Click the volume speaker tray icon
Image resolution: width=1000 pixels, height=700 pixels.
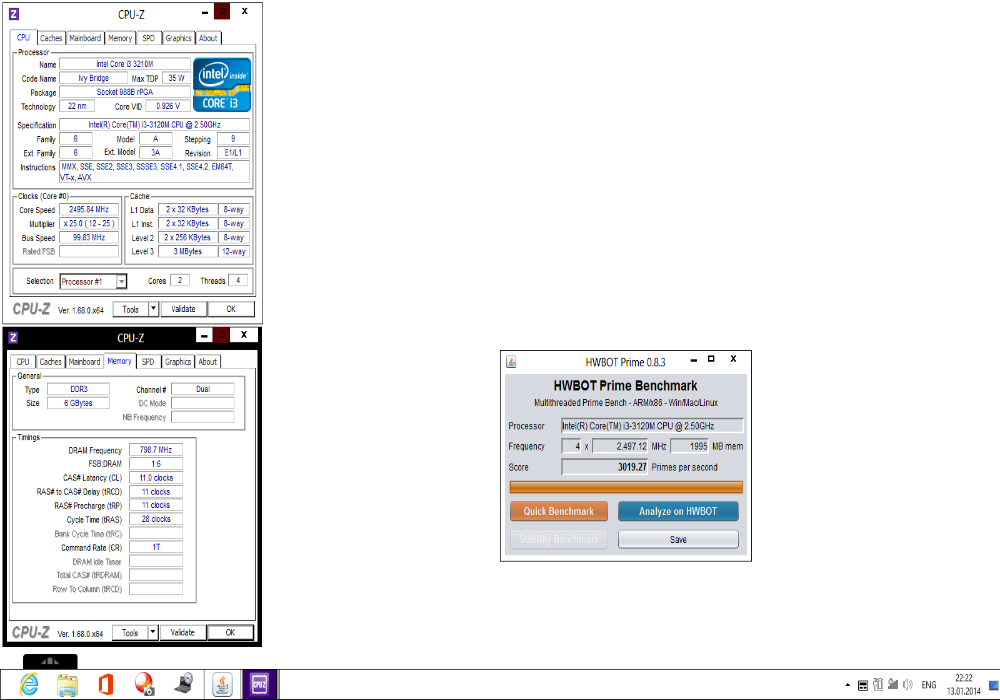(x=908, y=685)
